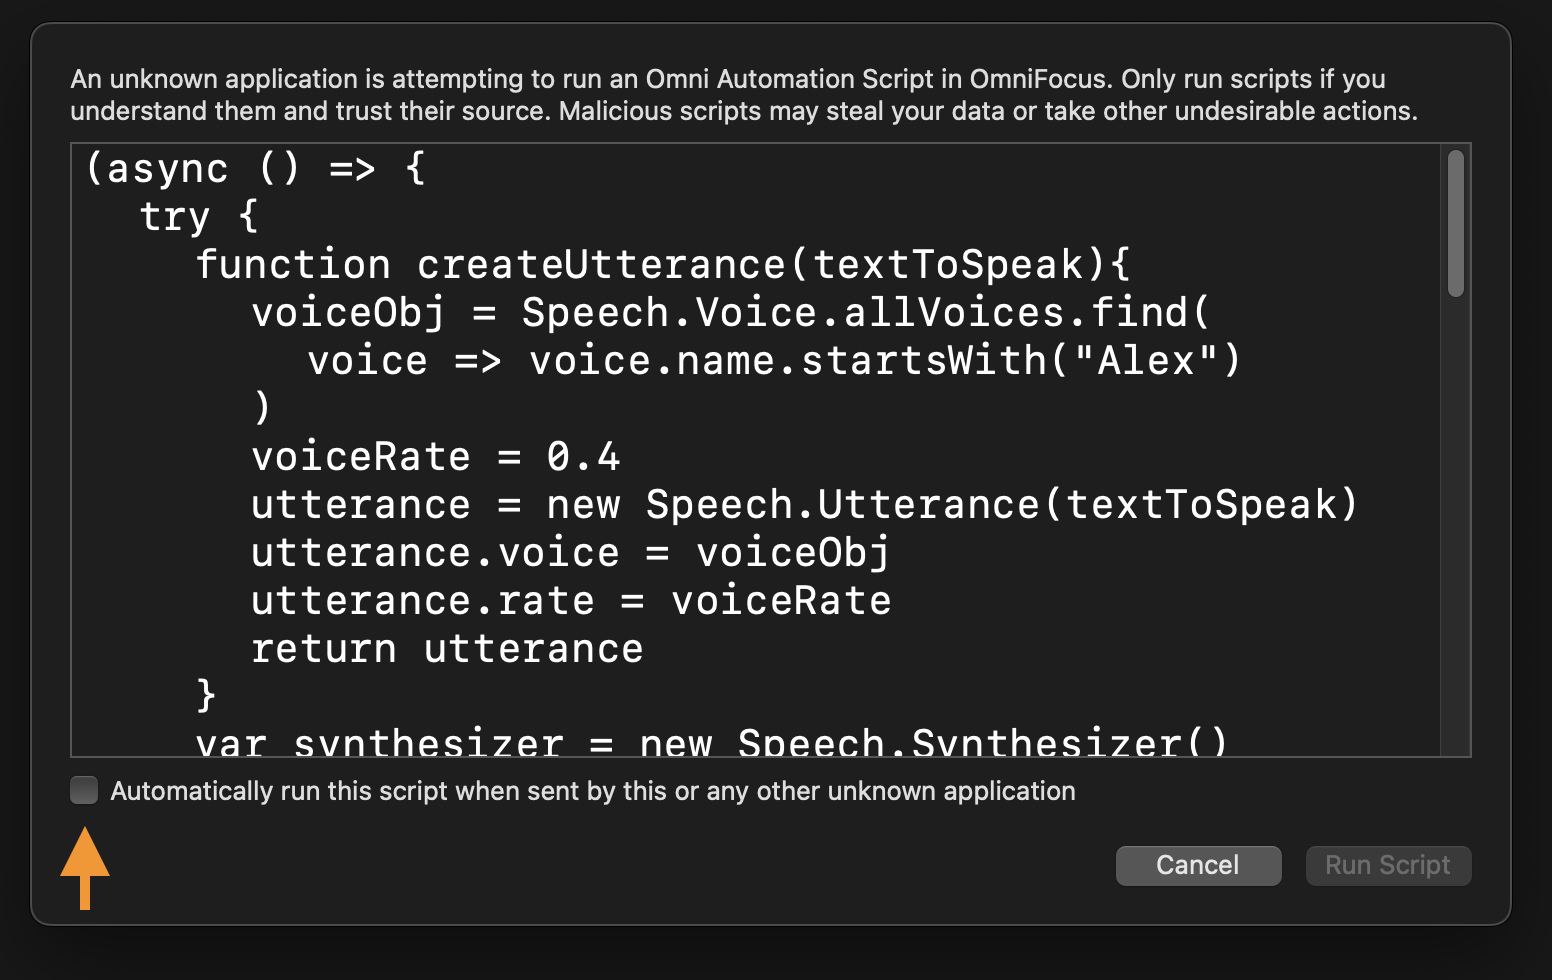
Task: Click the line "(async () => {"
Action: click(x=256, y=168)
